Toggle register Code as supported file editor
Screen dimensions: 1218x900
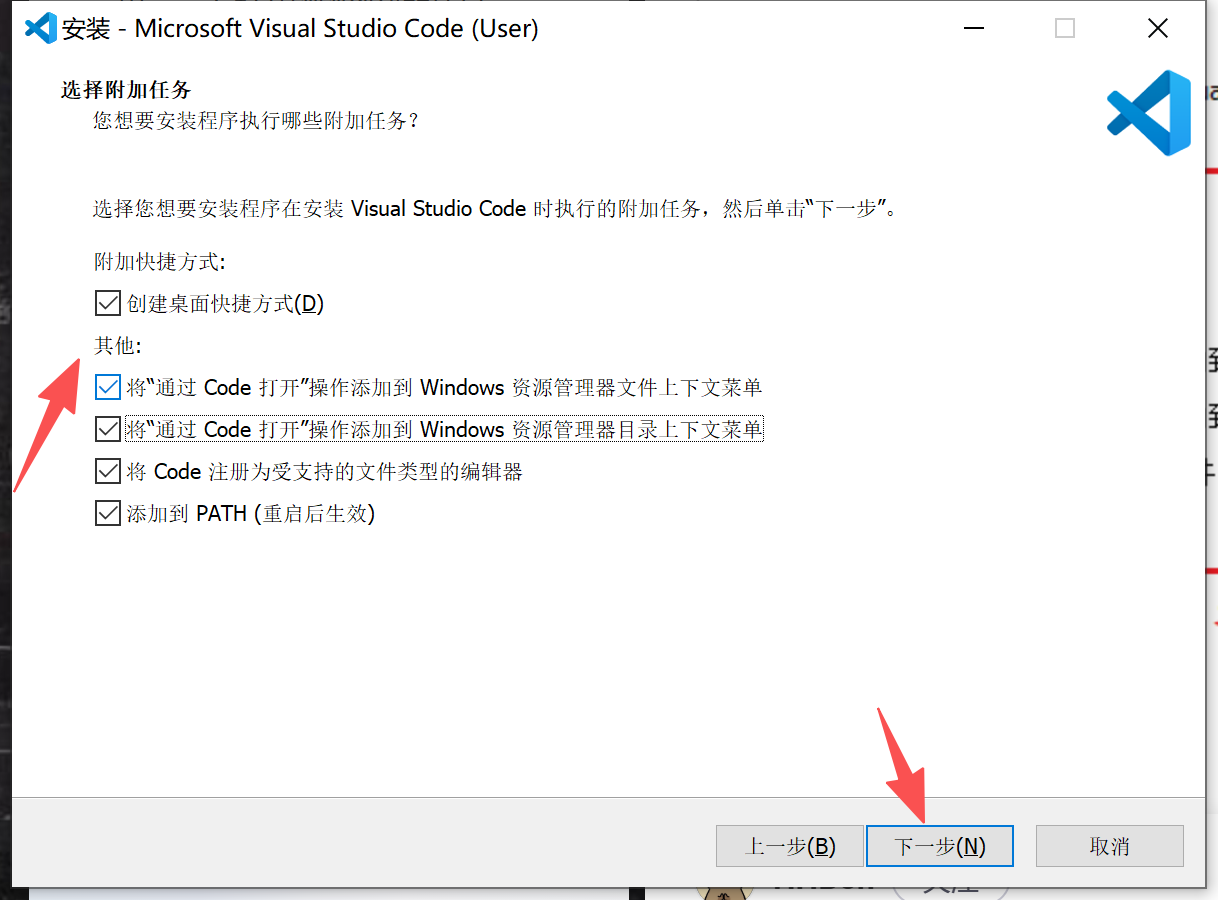(x=107, y=471)
